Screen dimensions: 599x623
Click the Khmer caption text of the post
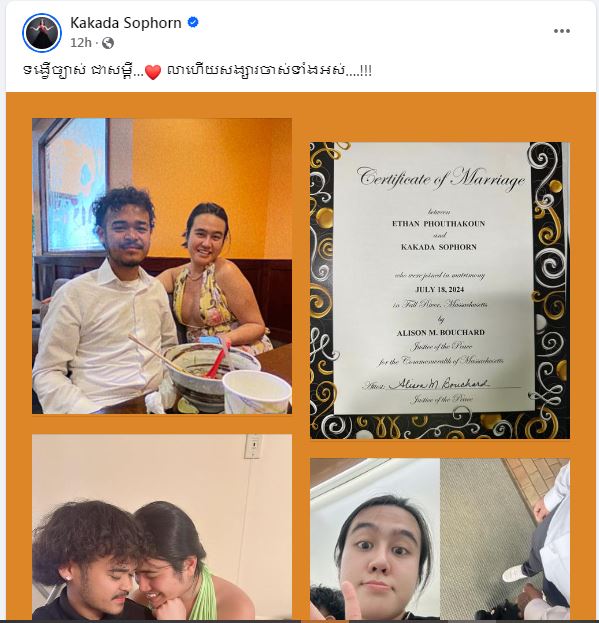coord(197,71)
